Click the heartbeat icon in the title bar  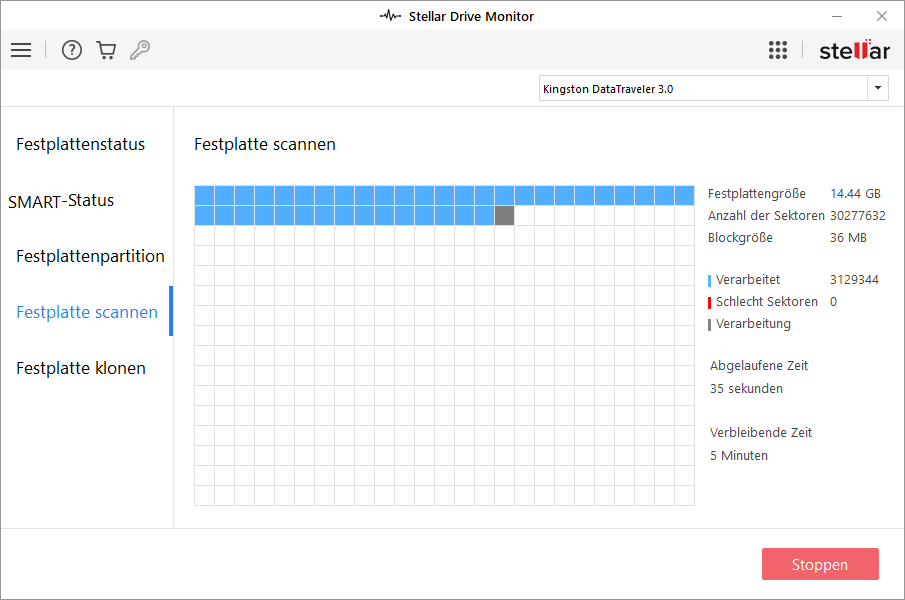390,16
